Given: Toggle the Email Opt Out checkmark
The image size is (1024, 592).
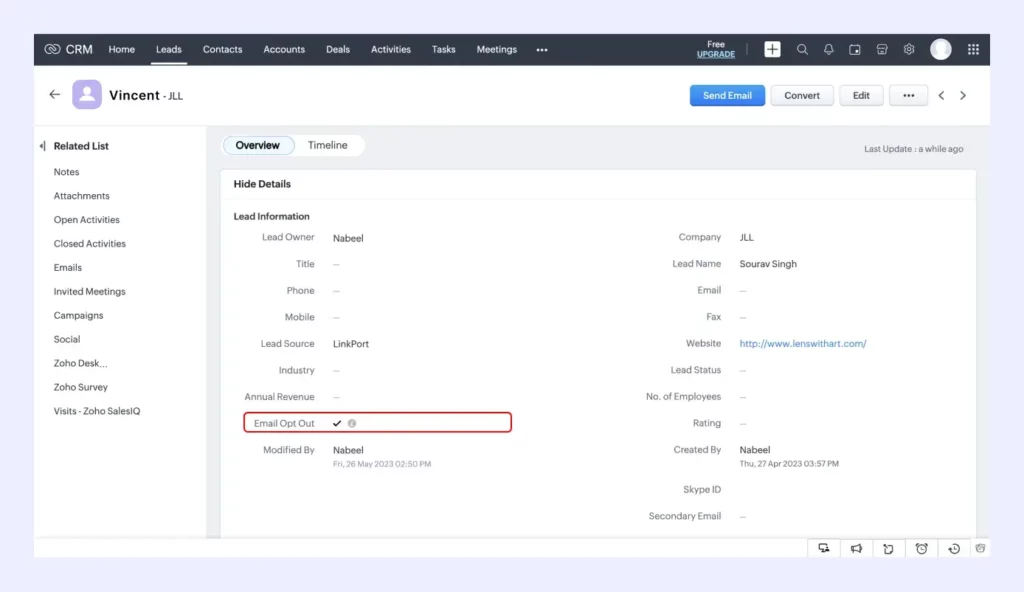Looking at the screenshot, I should 337,423.
